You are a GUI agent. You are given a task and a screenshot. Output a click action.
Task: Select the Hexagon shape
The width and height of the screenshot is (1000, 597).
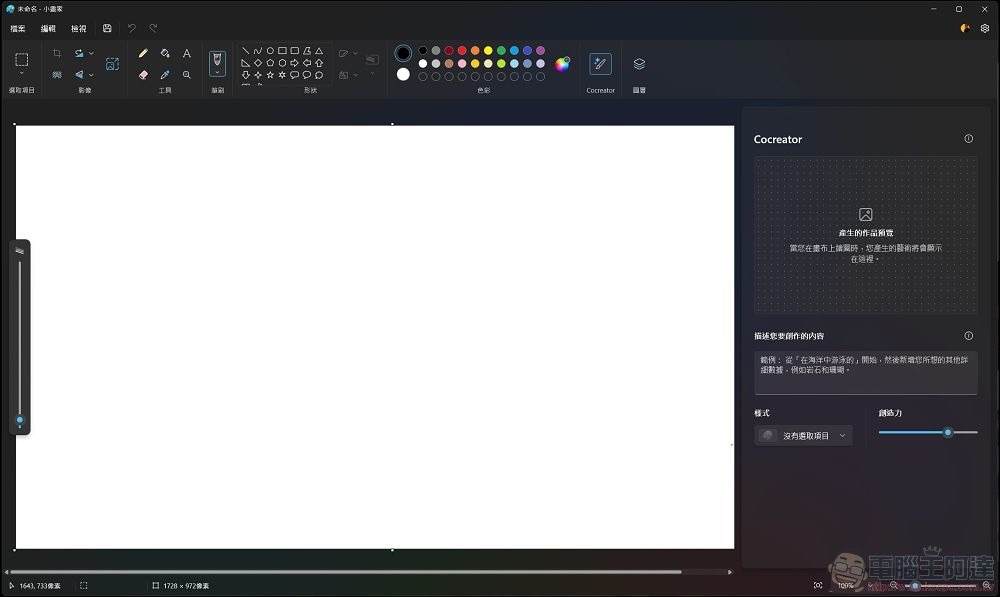tap(282, 63)
